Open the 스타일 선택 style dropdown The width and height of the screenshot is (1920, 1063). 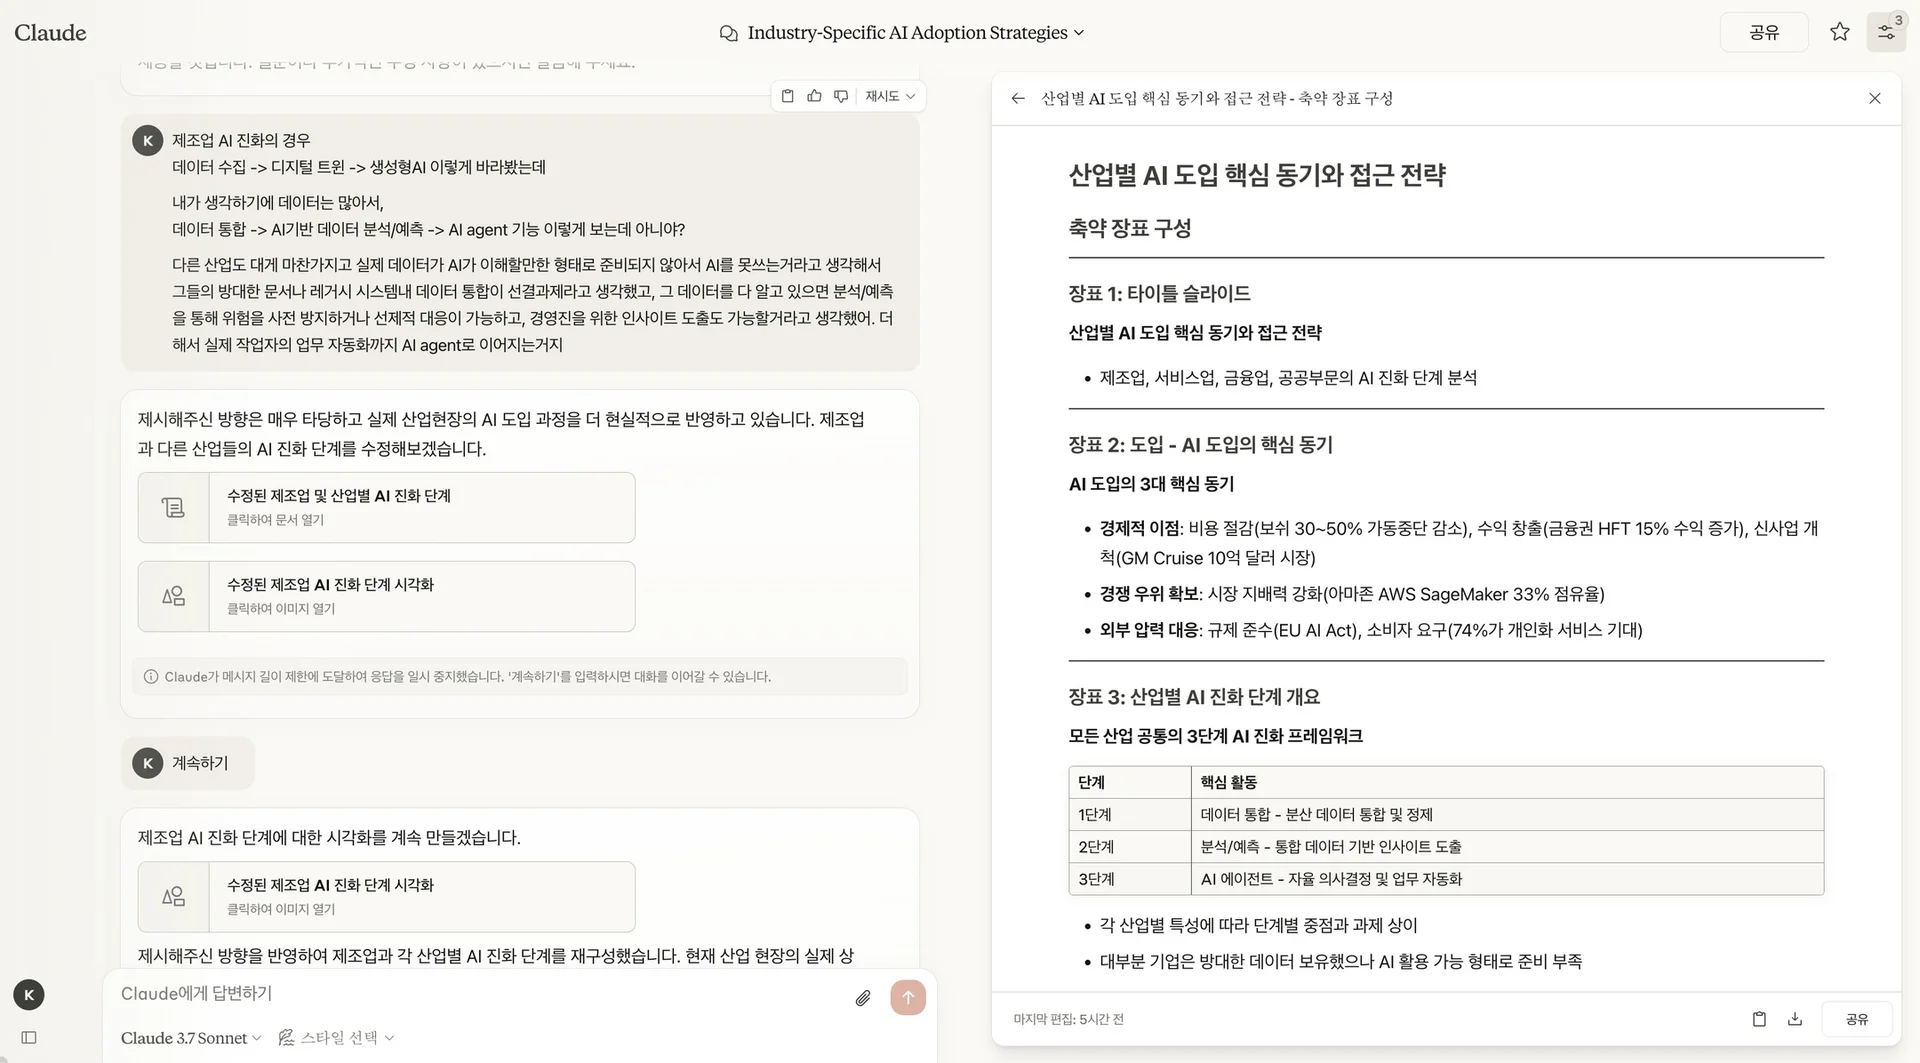336,1038
